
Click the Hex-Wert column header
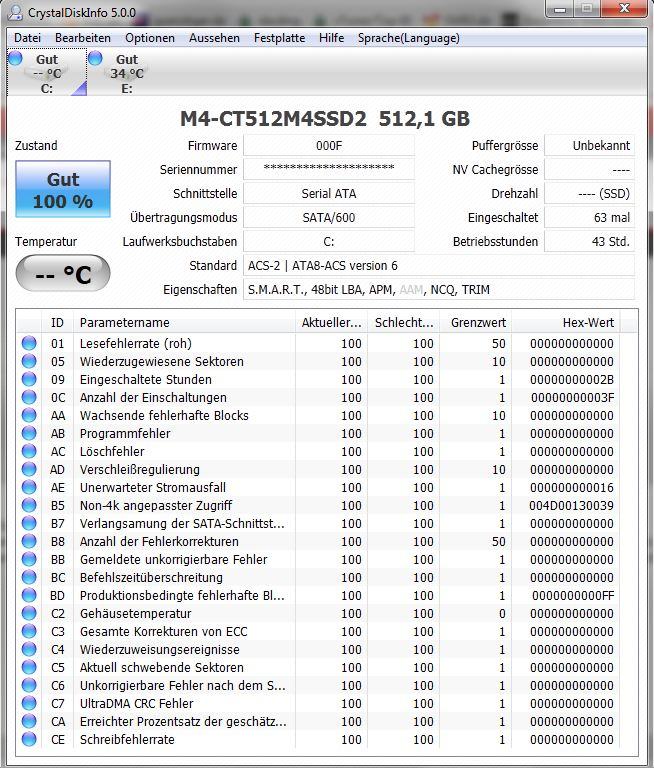coord(566,322)
